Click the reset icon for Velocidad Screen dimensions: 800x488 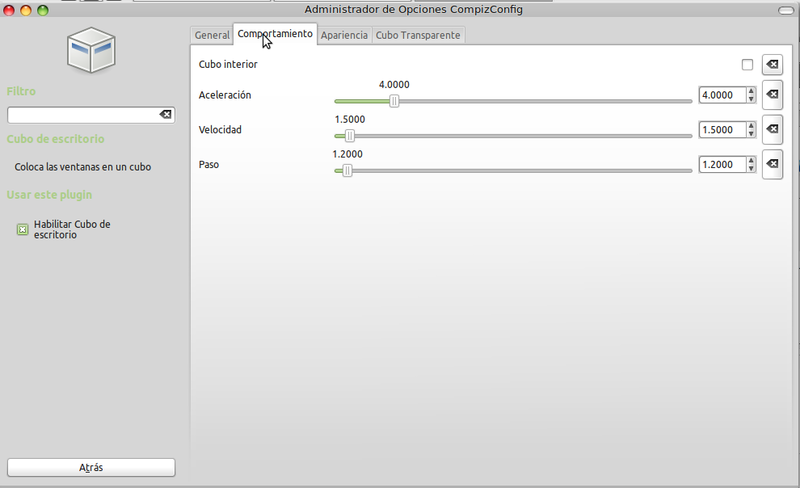771,130
